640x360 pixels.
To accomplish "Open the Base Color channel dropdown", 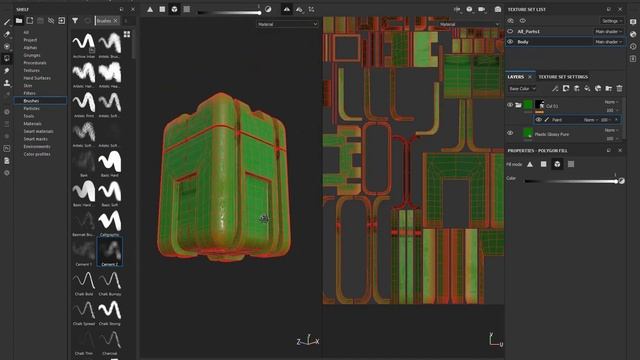I will 522,89.
